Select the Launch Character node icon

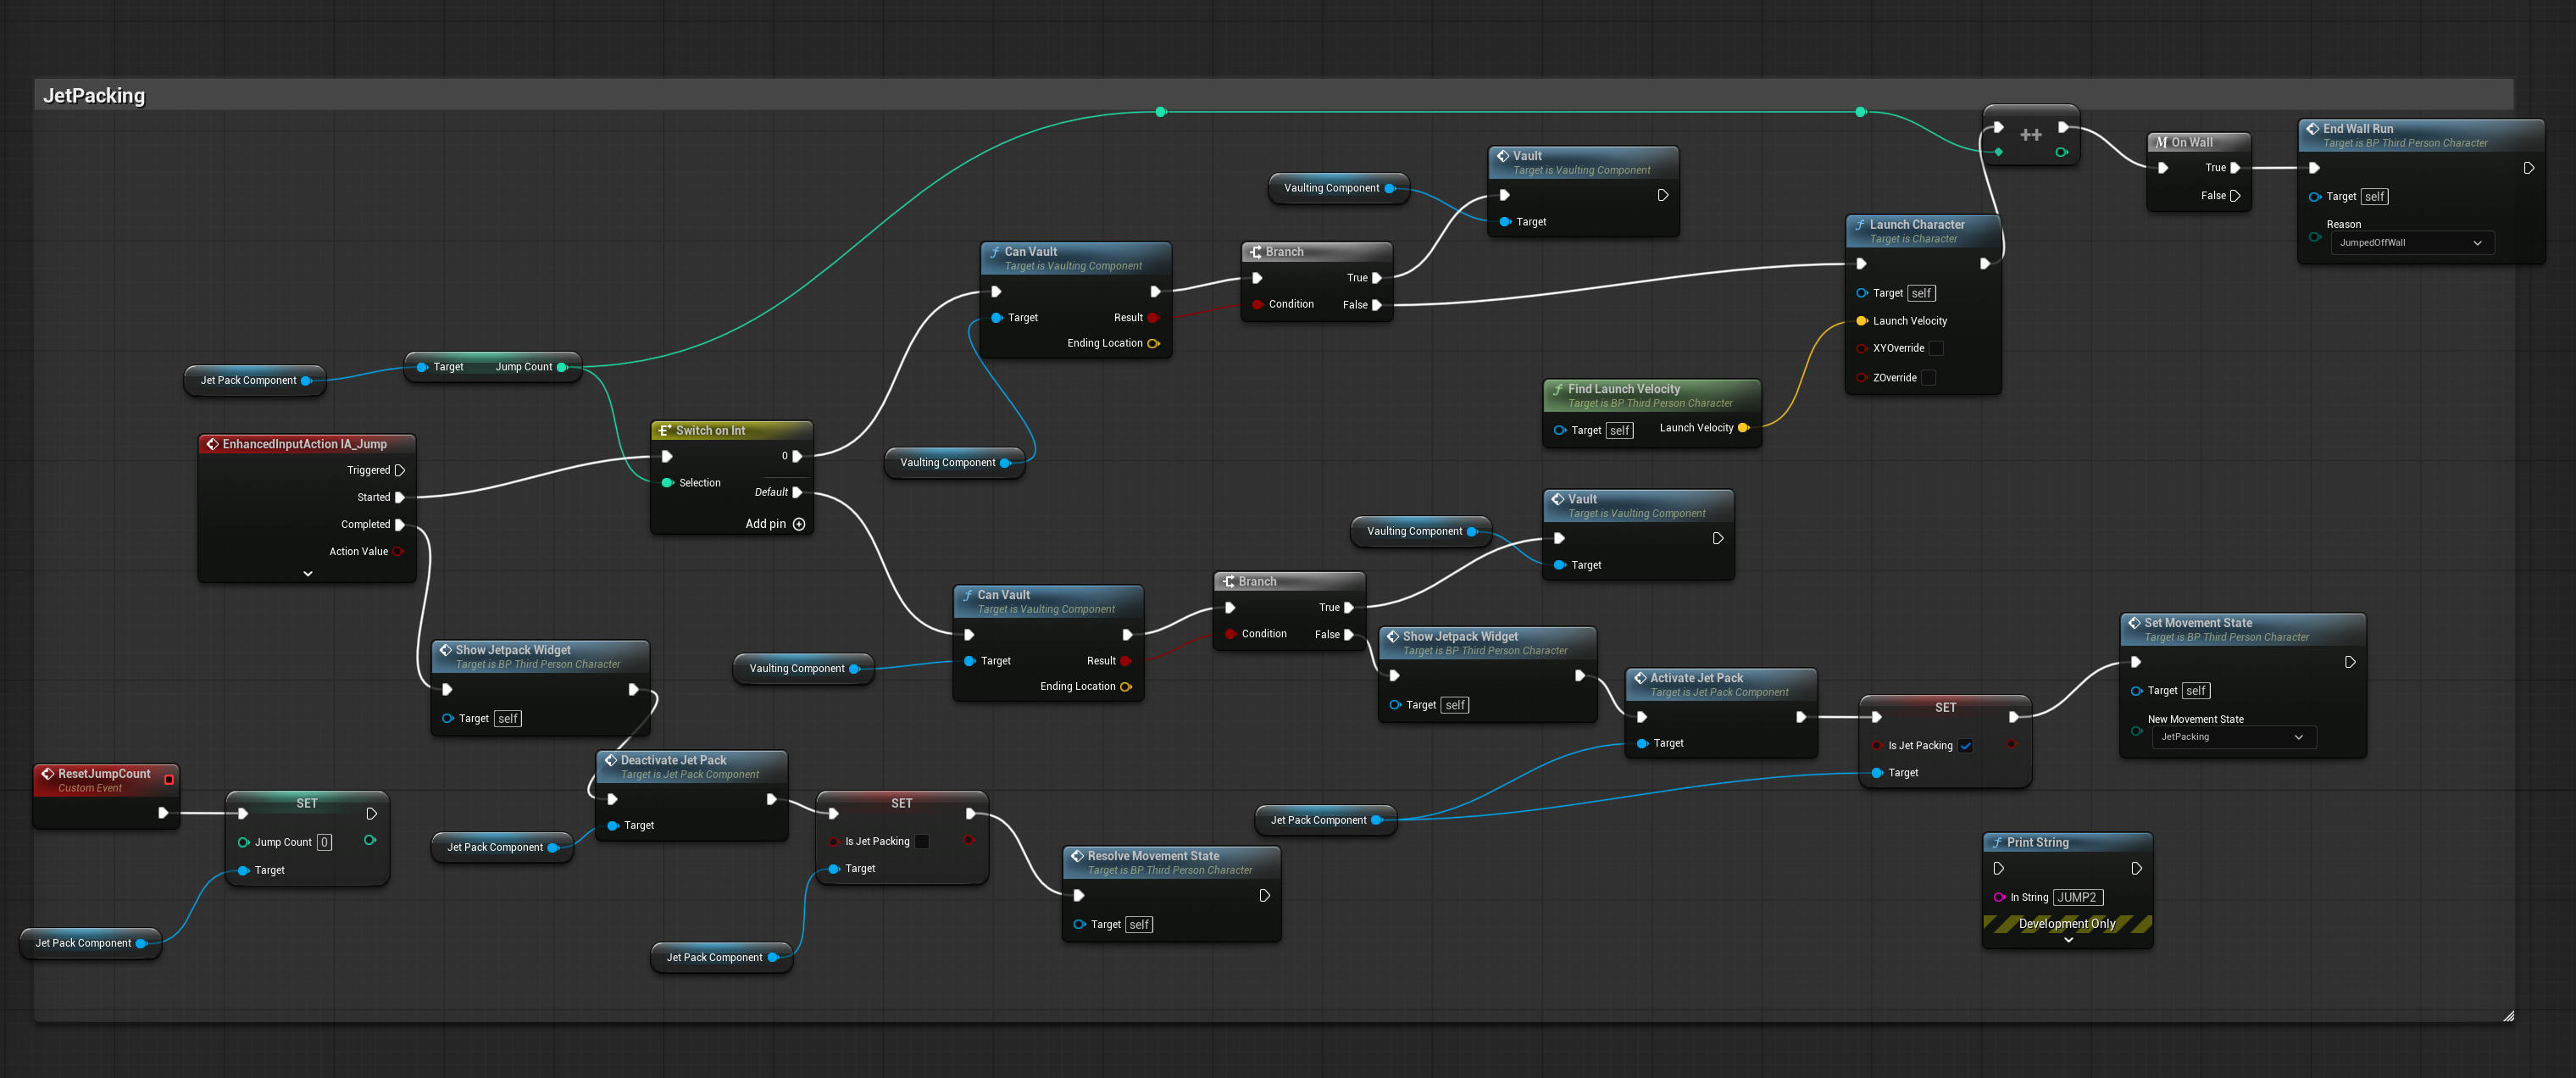tap(1861, 224)
